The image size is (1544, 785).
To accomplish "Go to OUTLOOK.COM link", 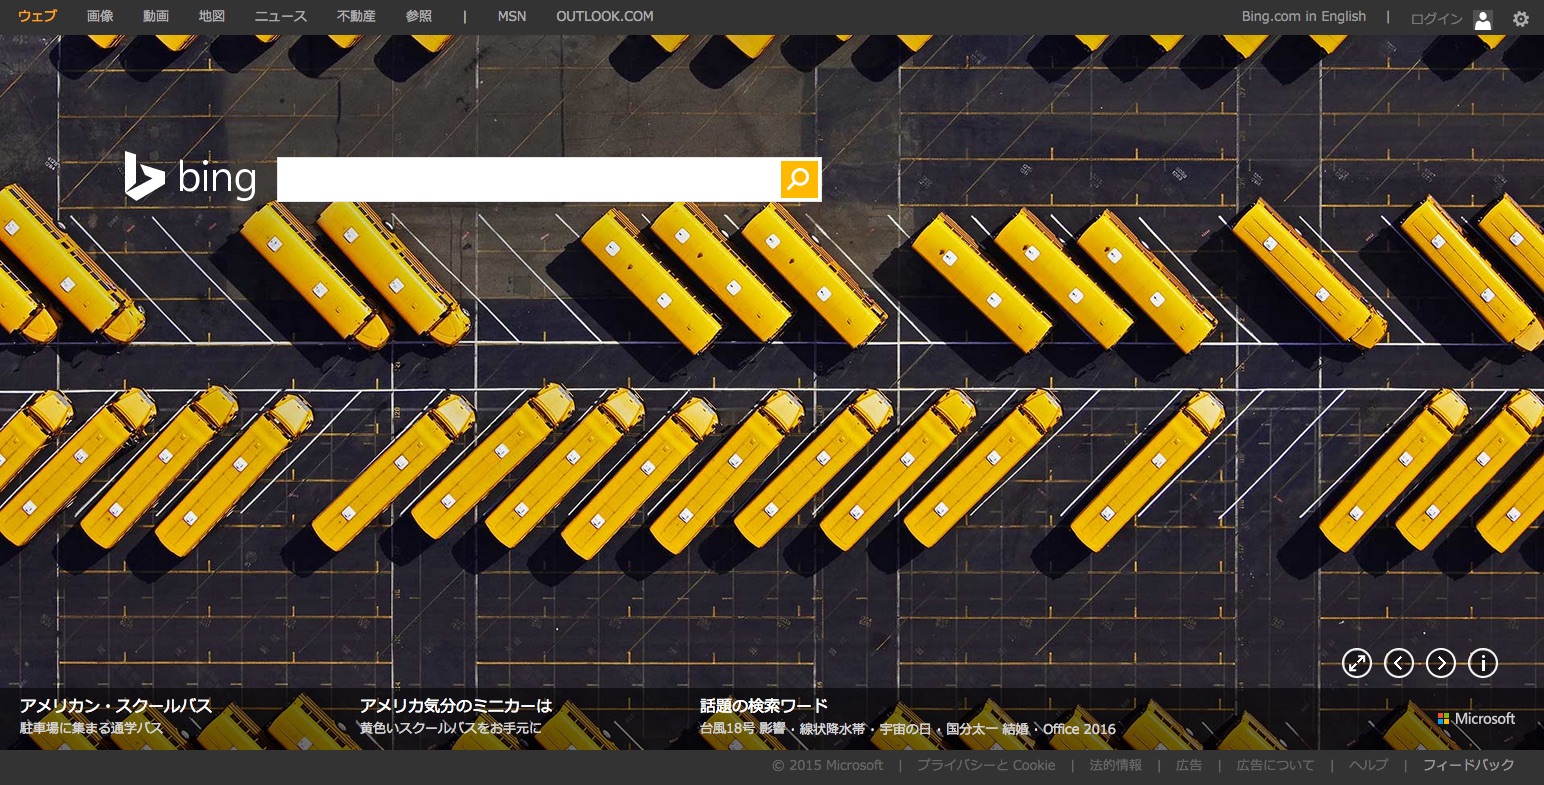I will point(604,16).
